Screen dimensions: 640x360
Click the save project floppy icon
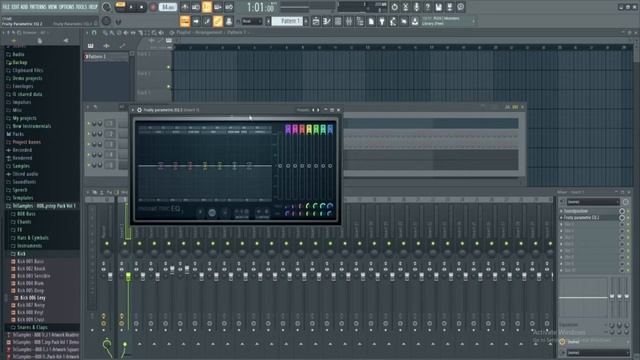[x=438, y=7]
